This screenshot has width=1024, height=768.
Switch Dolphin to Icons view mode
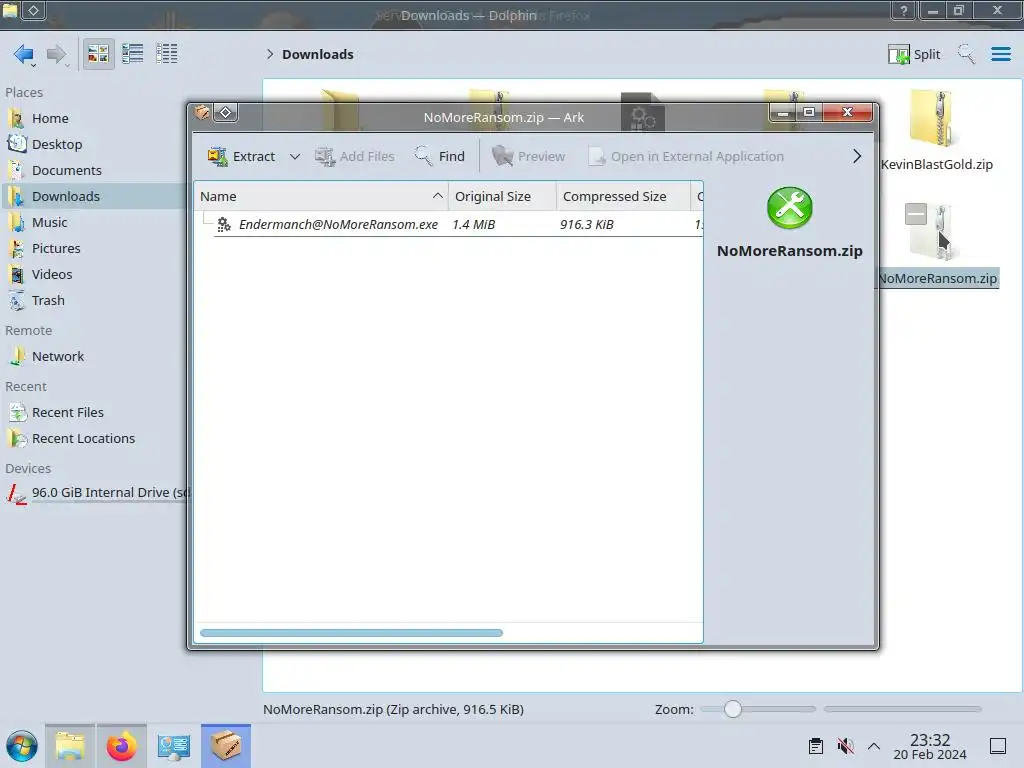[x=98, y=54]
